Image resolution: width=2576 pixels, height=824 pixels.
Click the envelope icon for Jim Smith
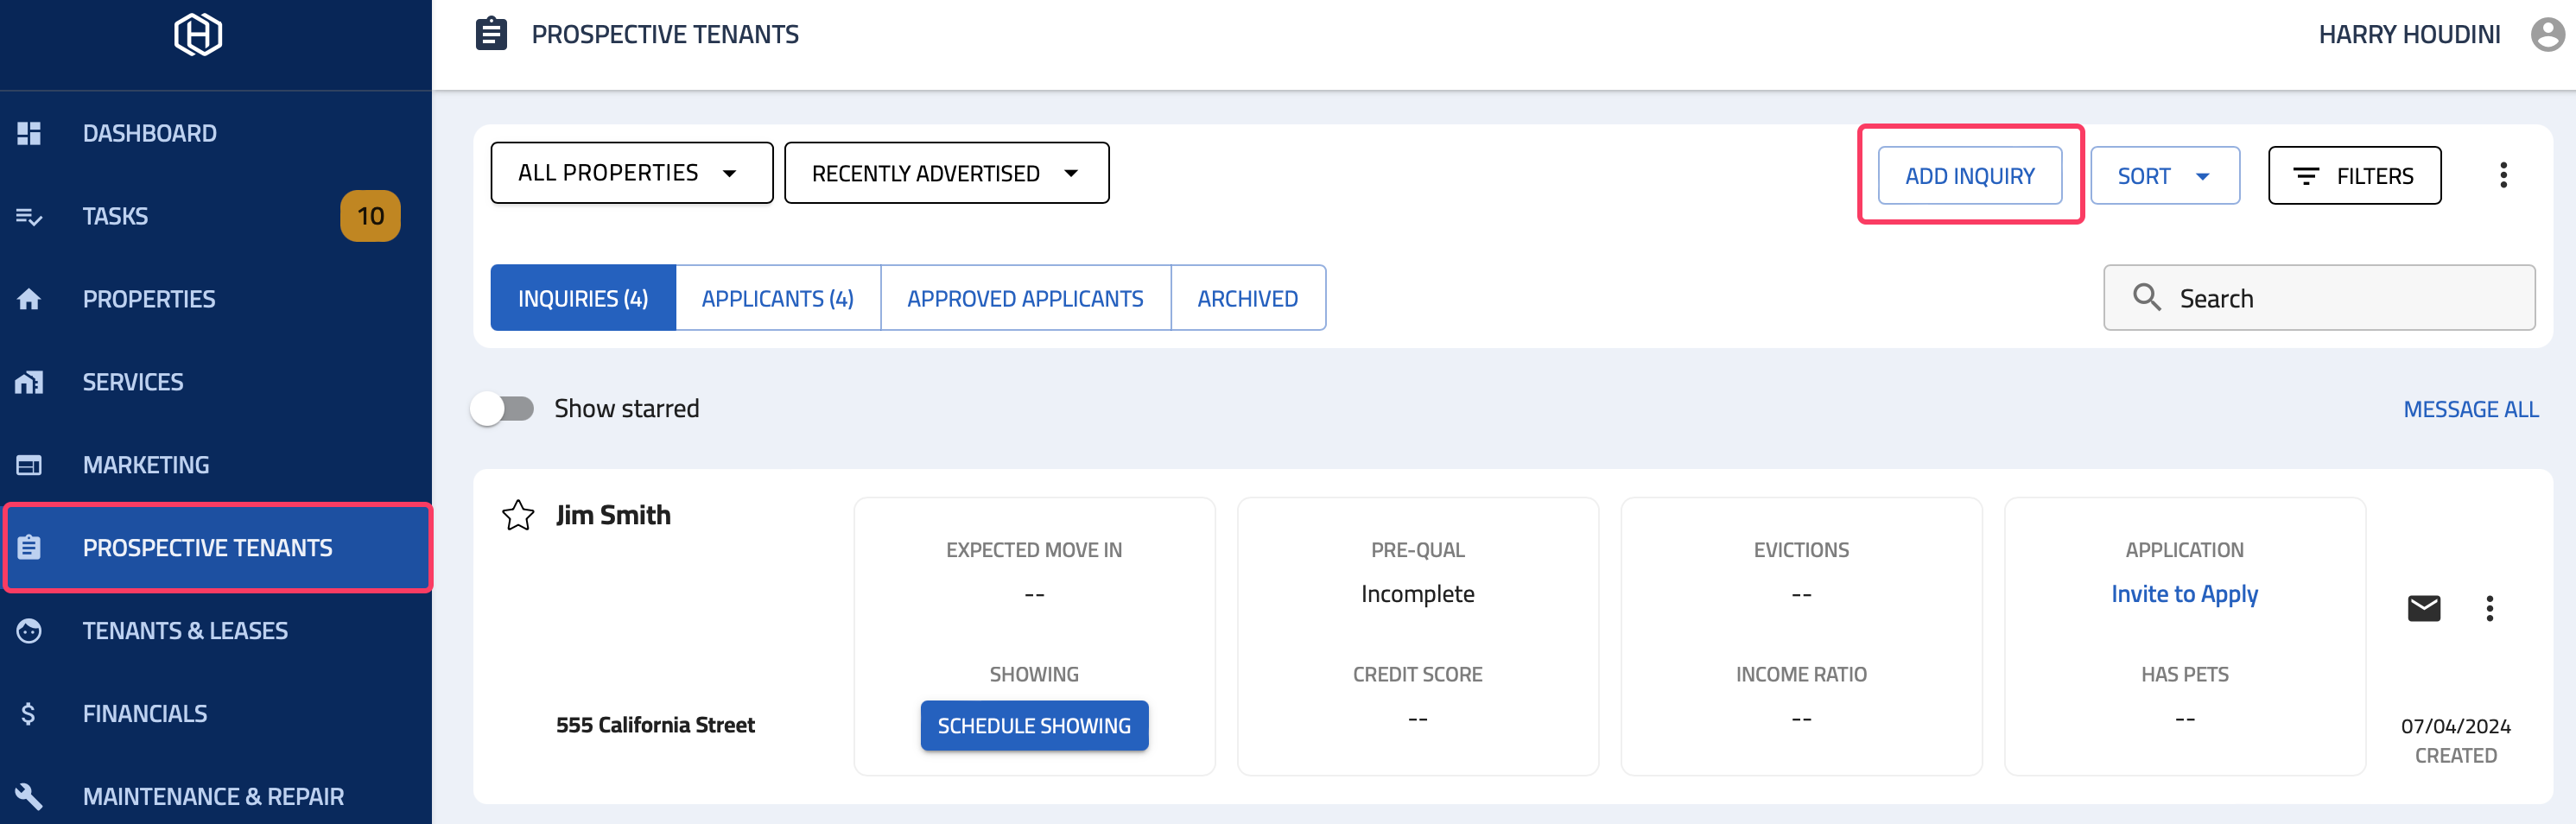[x=2424, y=608]
